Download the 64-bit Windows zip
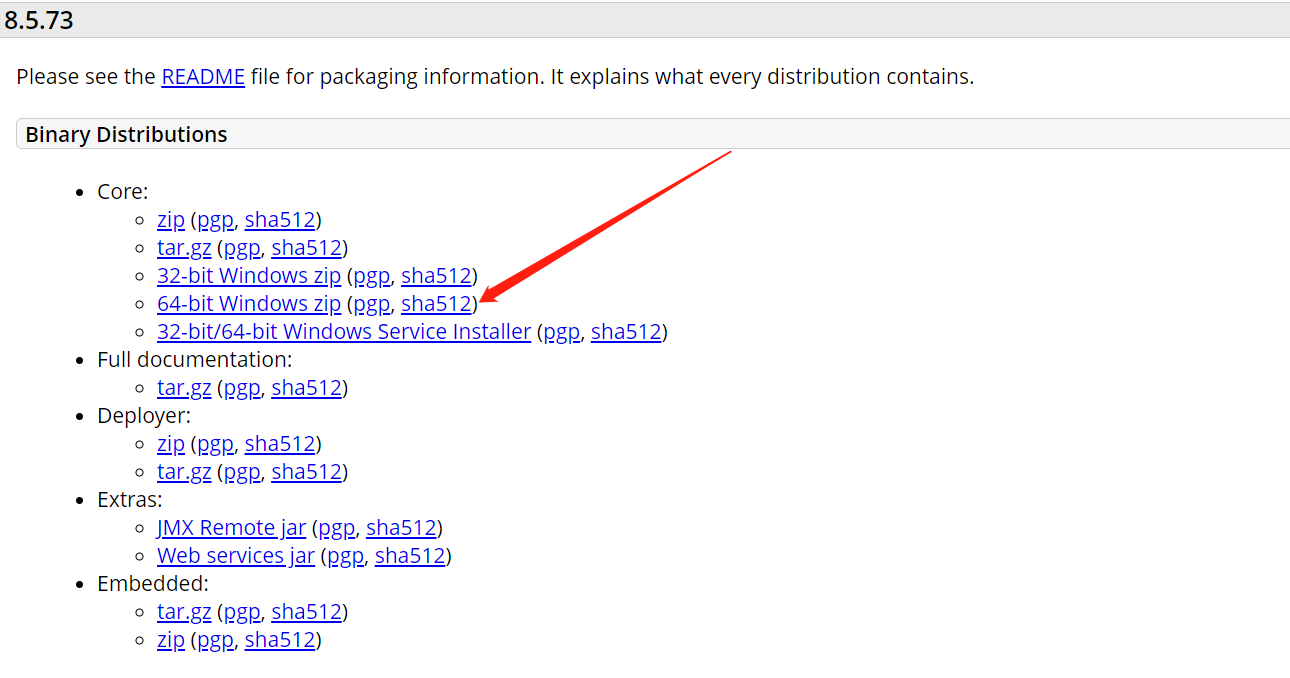This screenshot has height=678, width=1290. coord(249,304)
